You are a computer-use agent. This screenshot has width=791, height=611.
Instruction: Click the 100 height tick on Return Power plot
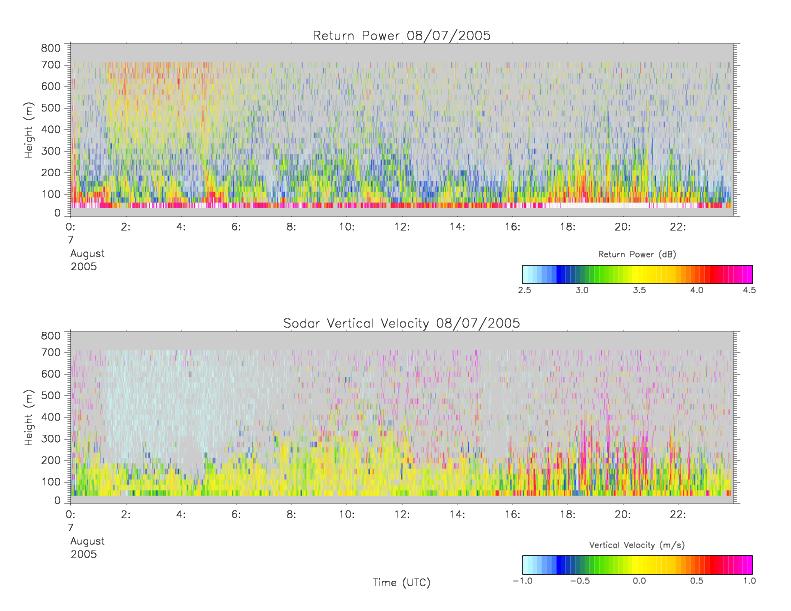[x=50, y=194]
